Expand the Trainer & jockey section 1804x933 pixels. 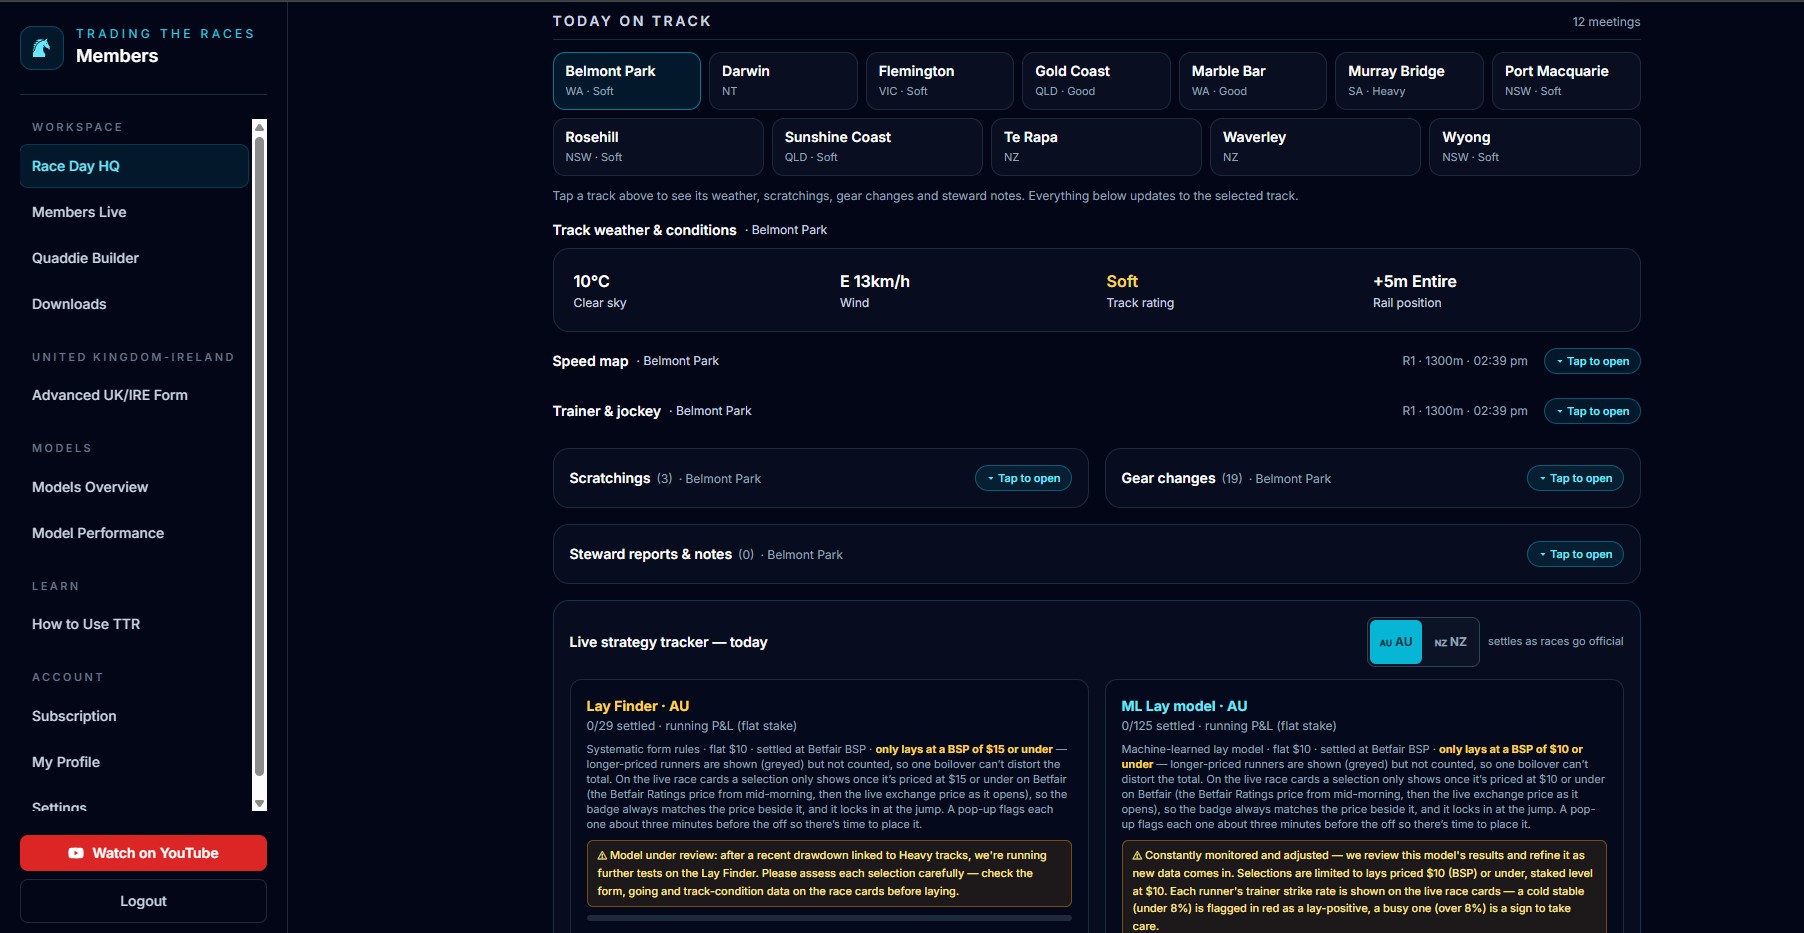[x=1592, y=411]
